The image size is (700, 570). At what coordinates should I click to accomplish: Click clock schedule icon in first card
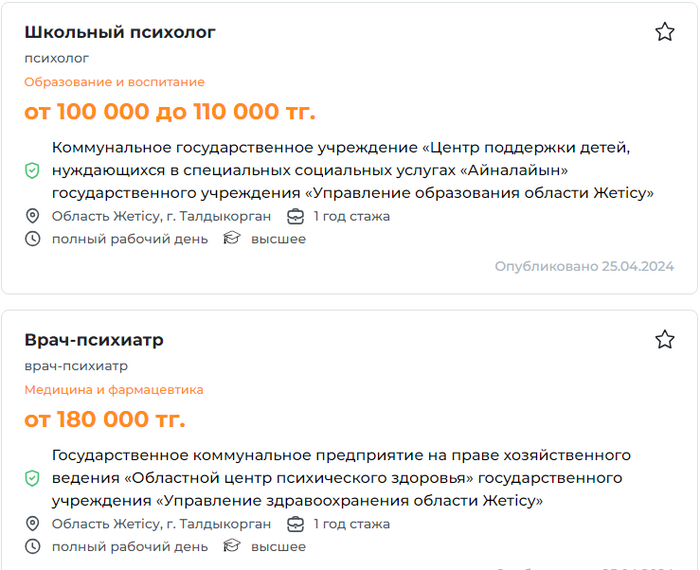coord(32,239)
